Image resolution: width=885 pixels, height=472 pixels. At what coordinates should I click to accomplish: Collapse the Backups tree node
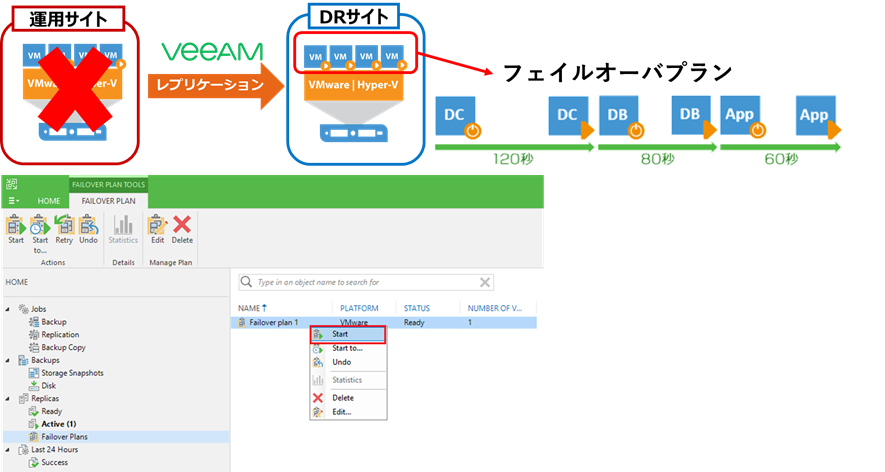coord(8,361)
